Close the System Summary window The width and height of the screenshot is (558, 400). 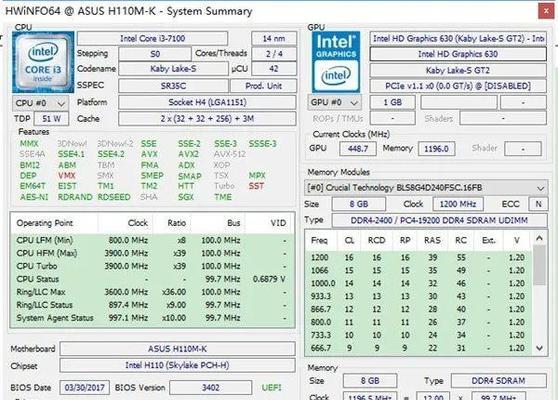coord(546,11)
